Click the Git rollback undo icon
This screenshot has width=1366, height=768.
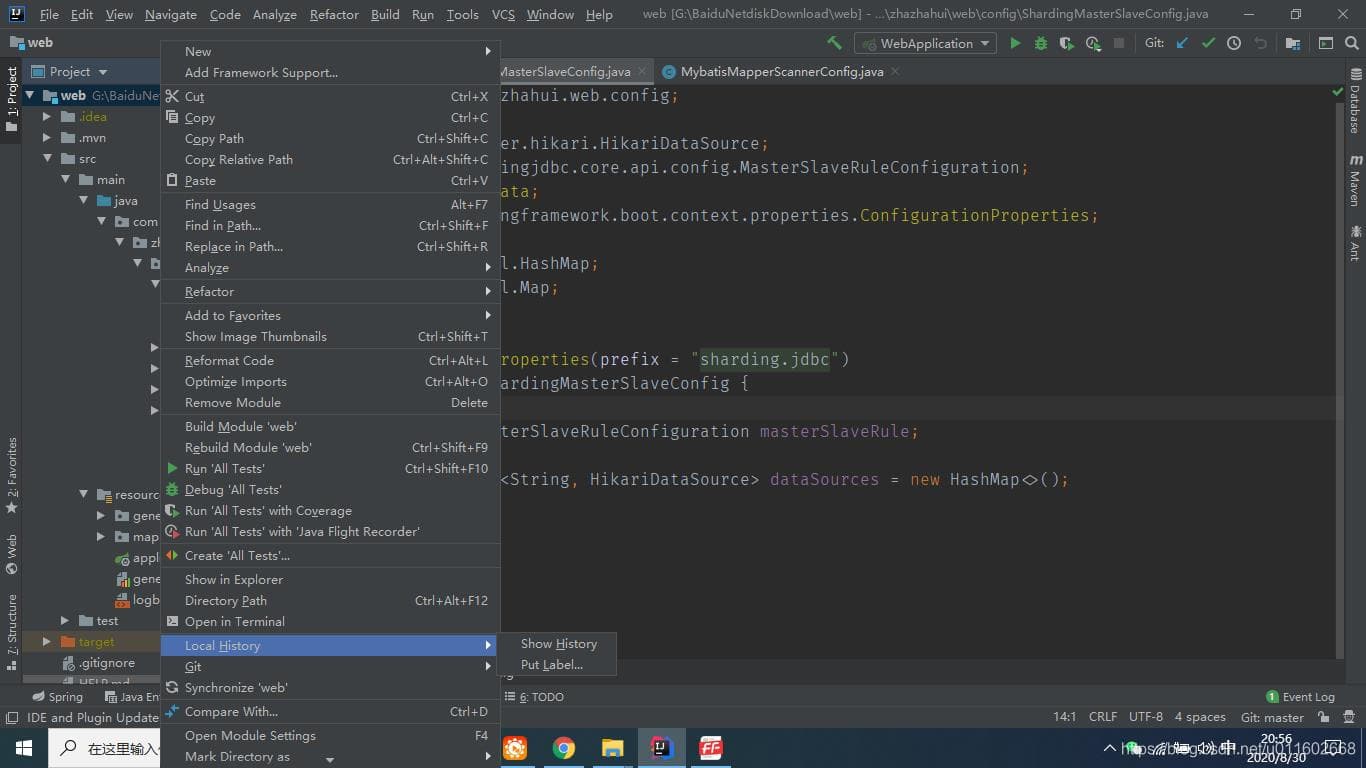pyautogui.click(x=1260, y=43)
